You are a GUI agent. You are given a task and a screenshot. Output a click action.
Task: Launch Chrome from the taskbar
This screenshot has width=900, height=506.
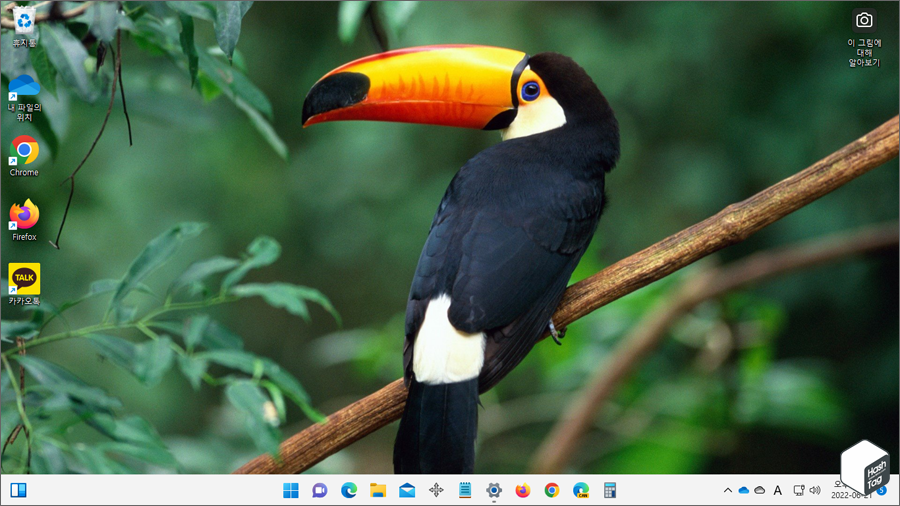coord(552,491)
